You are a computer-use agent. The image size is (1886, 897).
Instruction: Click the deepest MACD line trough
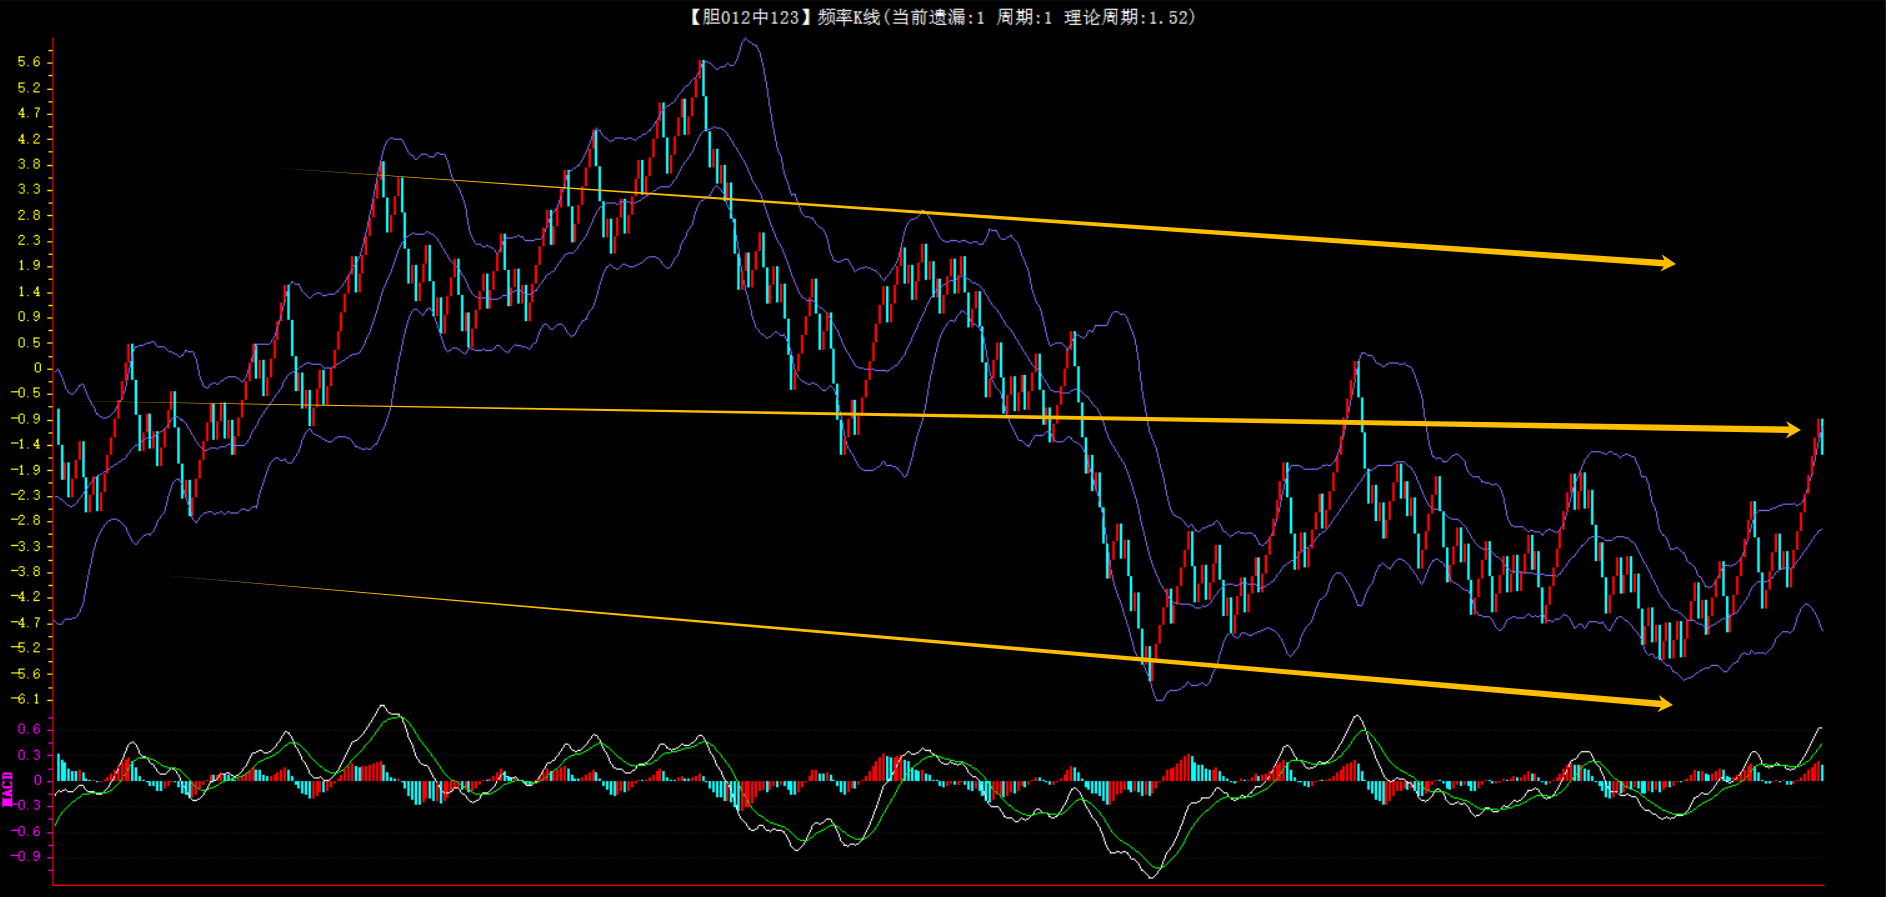click(x=1152, y=876)
